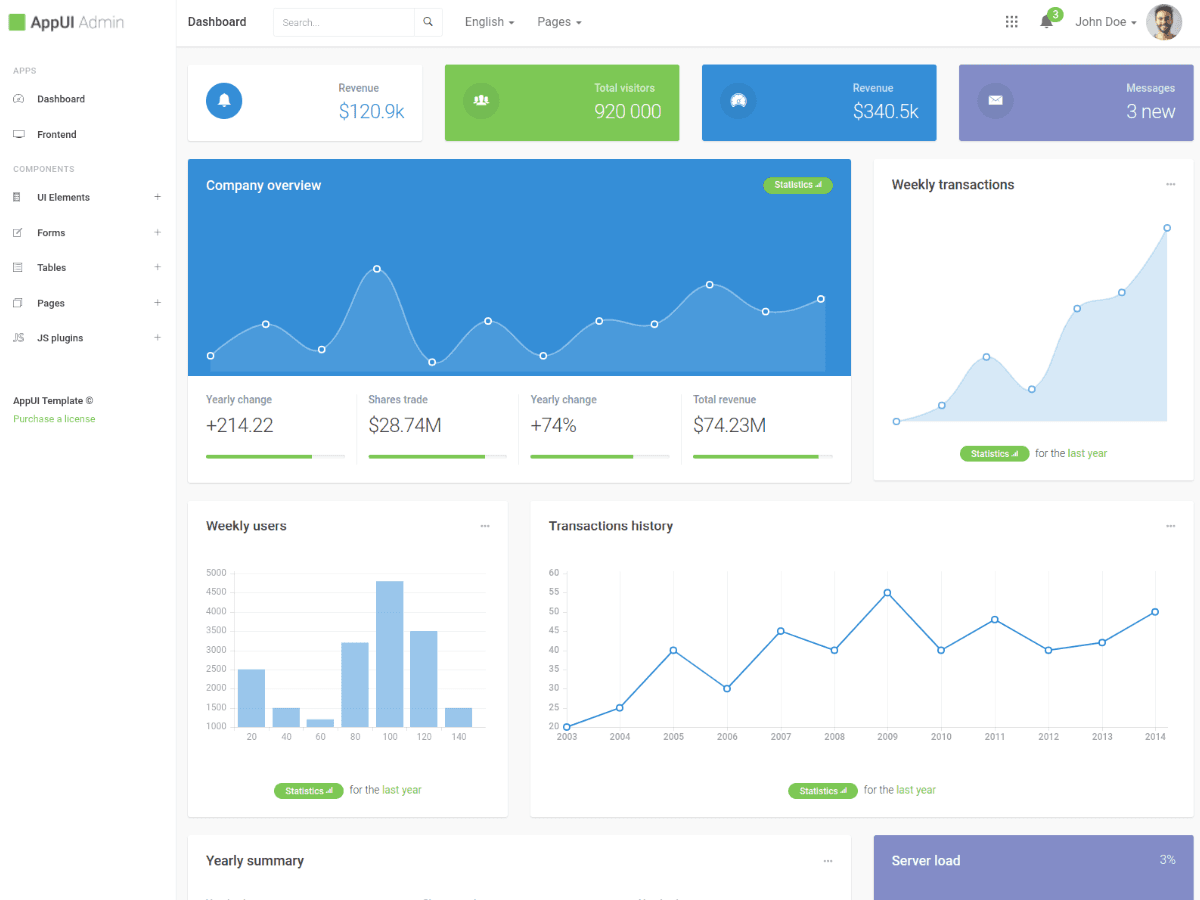Follow the Purchase a license link
This screenshot has height=900, width=1200.
click(54, 418)
